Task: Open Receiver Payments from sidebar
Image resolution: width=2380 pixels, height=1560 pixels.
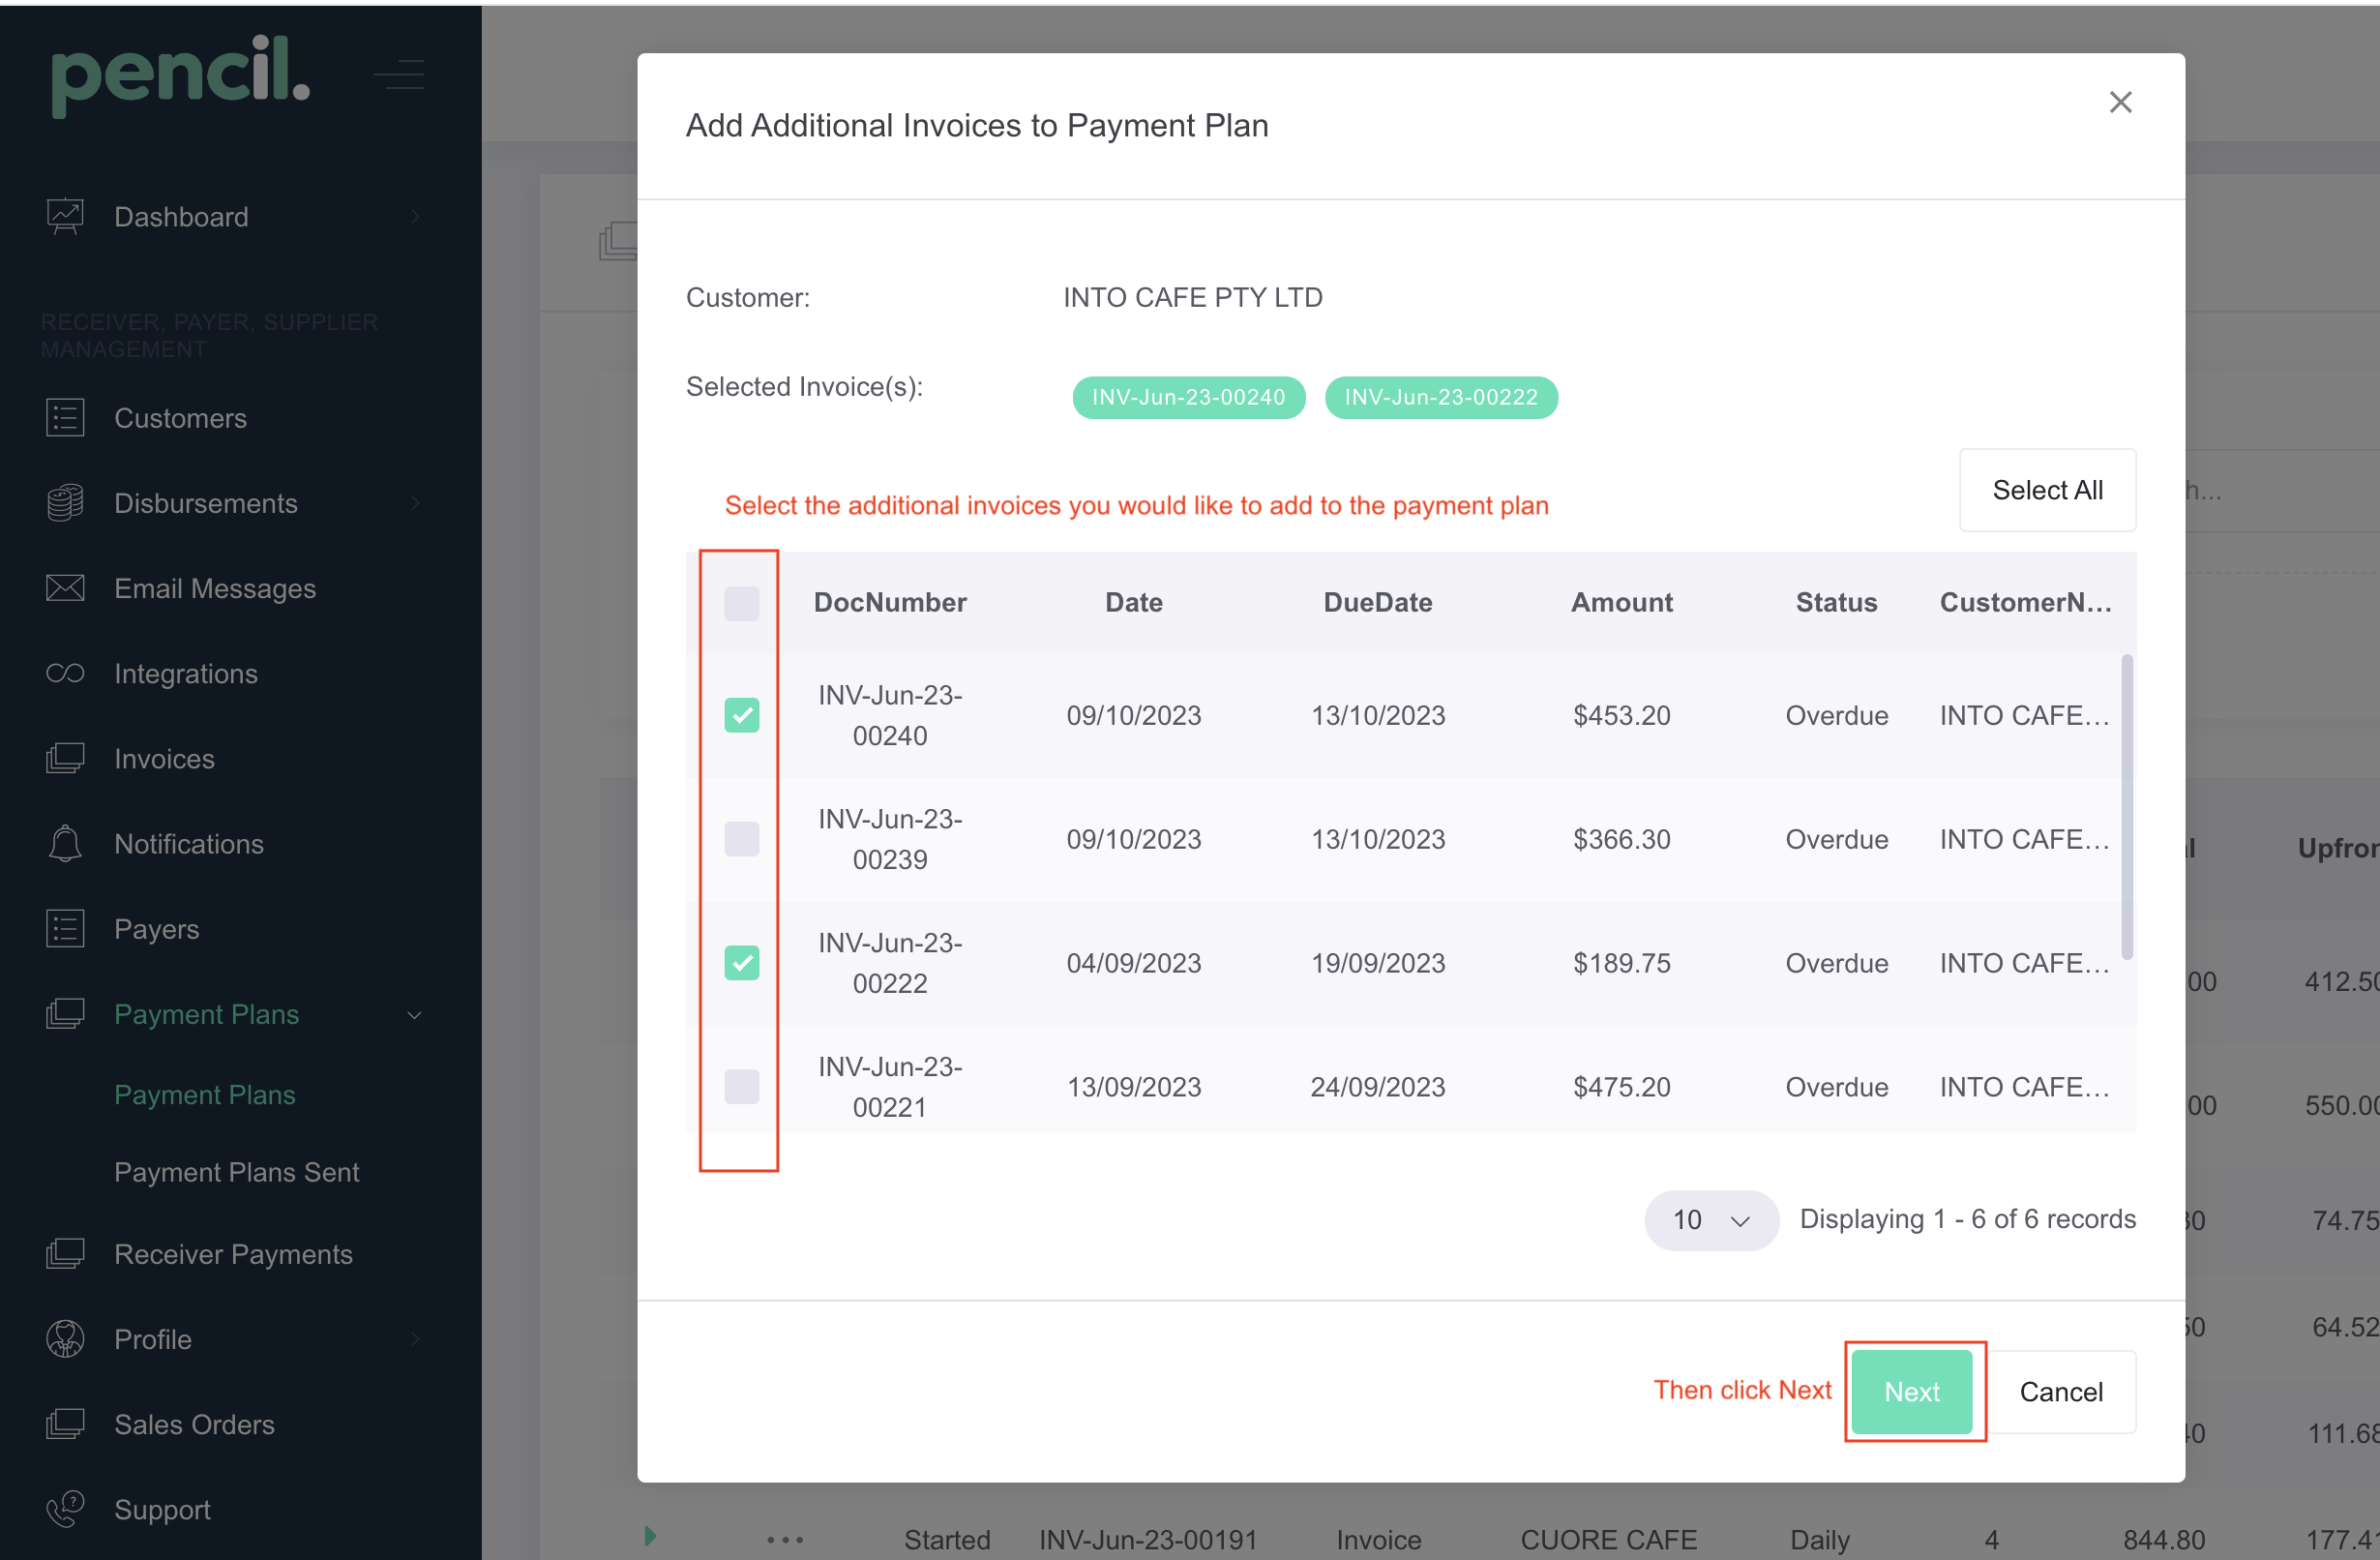Action: tap(233, 1253)
